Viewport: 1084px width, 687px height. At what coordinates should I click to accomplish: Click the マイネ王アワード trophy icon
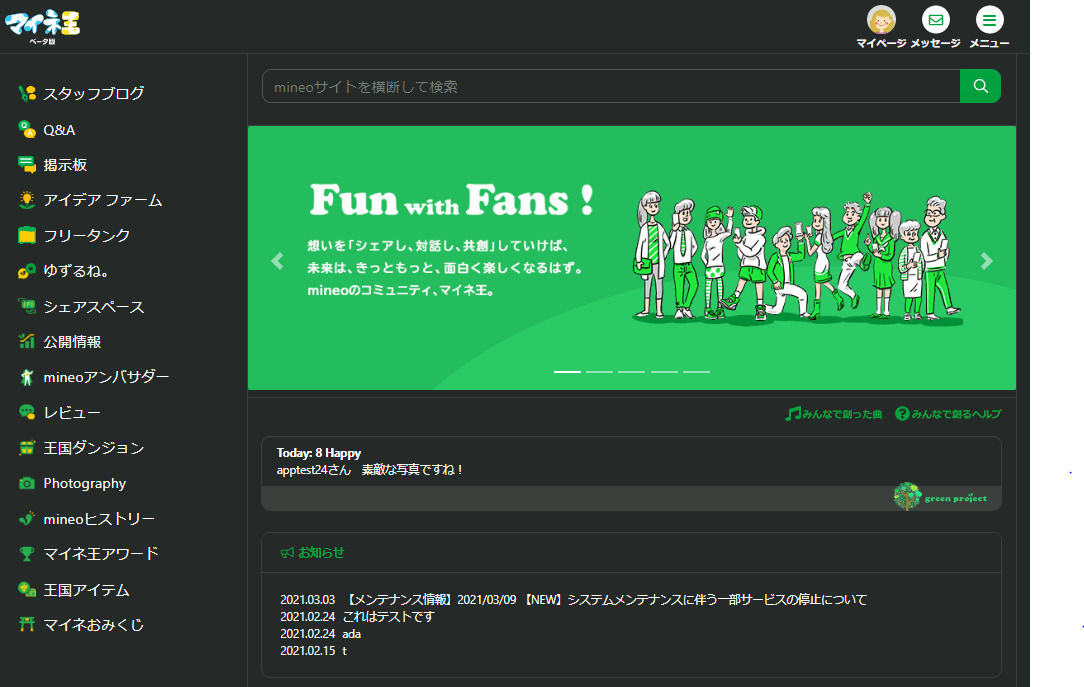27,554
